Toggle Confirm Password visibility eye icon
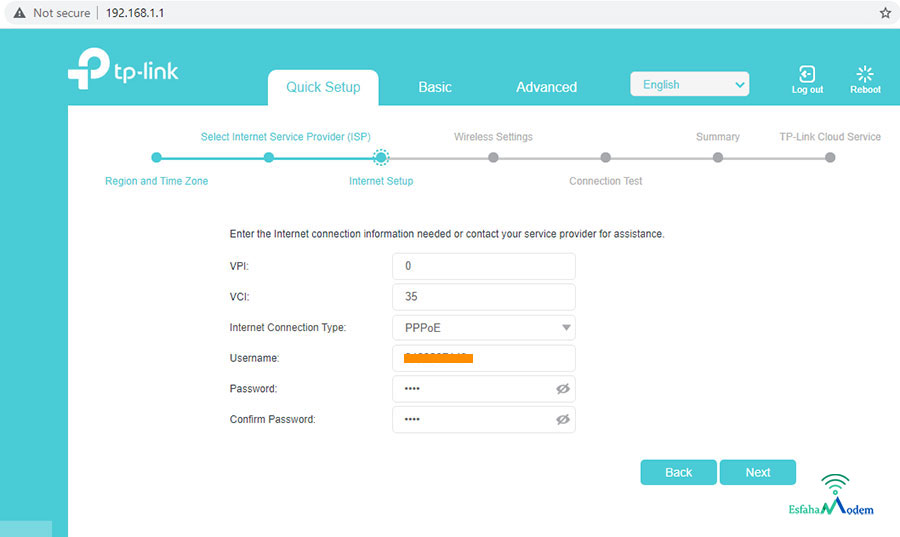Screen dimensions: 900x537 click(x=562, y=420)
